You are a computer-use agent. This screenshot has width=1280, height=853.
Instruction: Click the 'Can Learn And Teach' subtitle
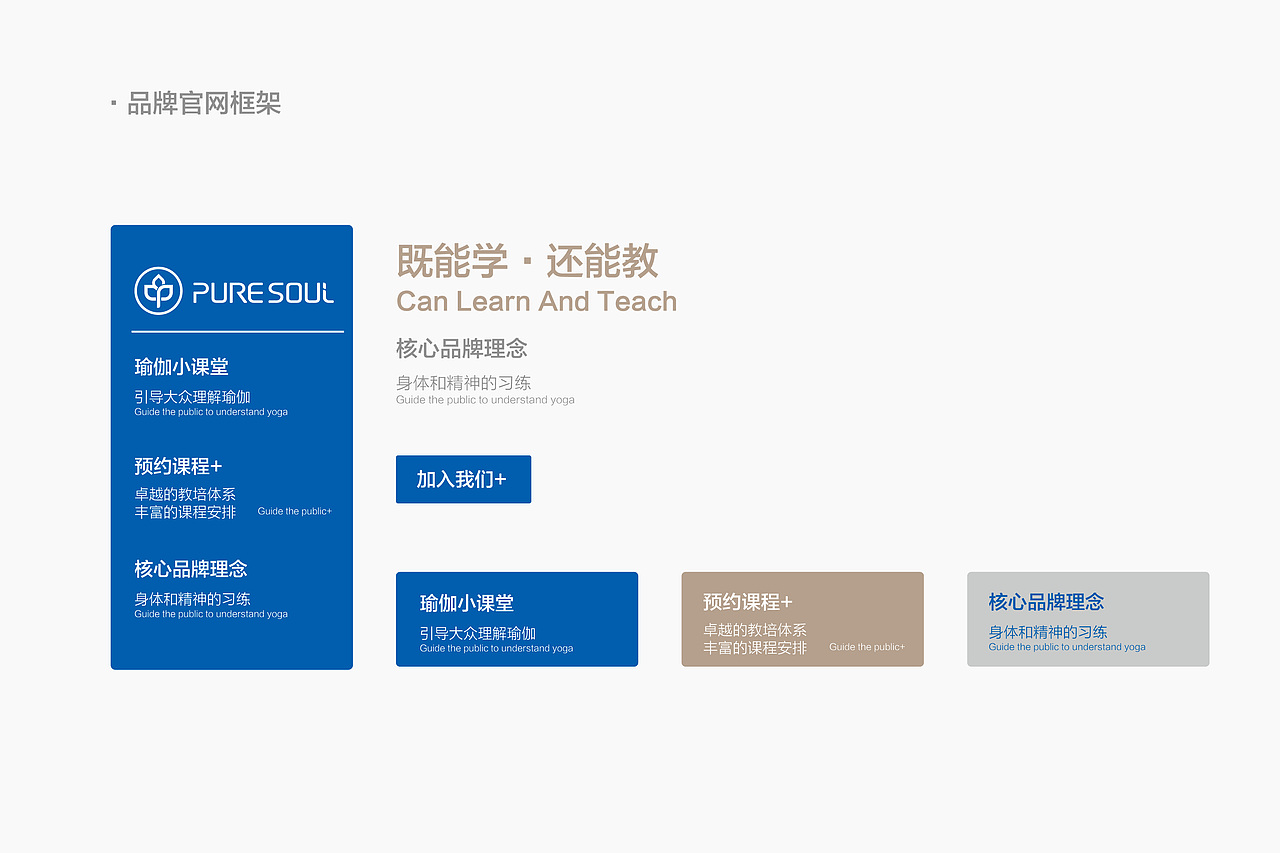tap(536, 301)
